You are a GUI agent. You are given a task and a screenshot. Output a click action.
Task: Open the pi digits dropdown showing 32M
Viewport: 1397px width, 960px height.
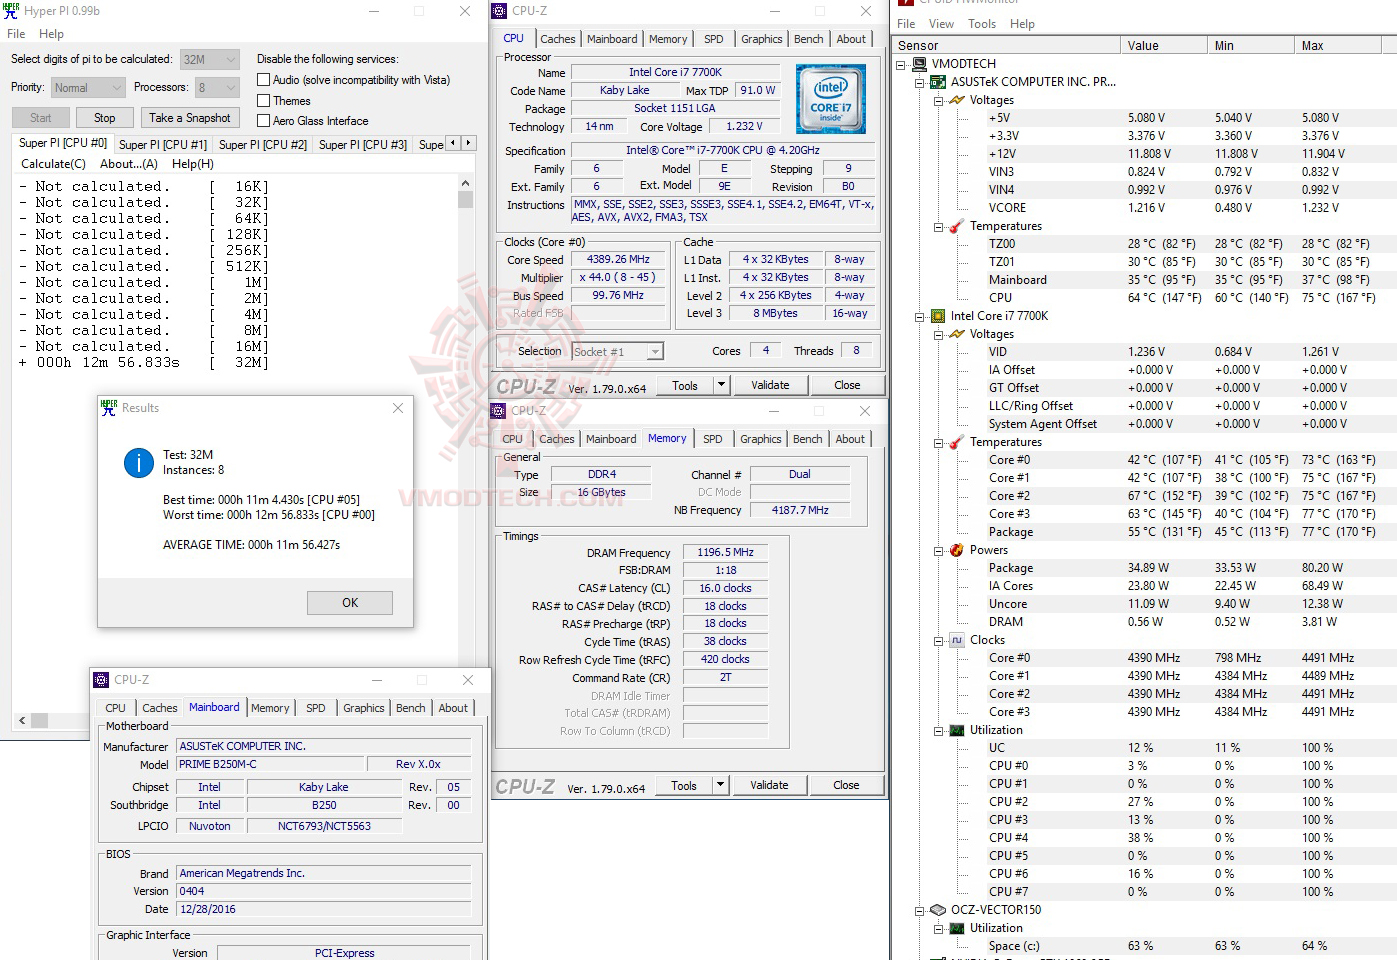point(210,59)
